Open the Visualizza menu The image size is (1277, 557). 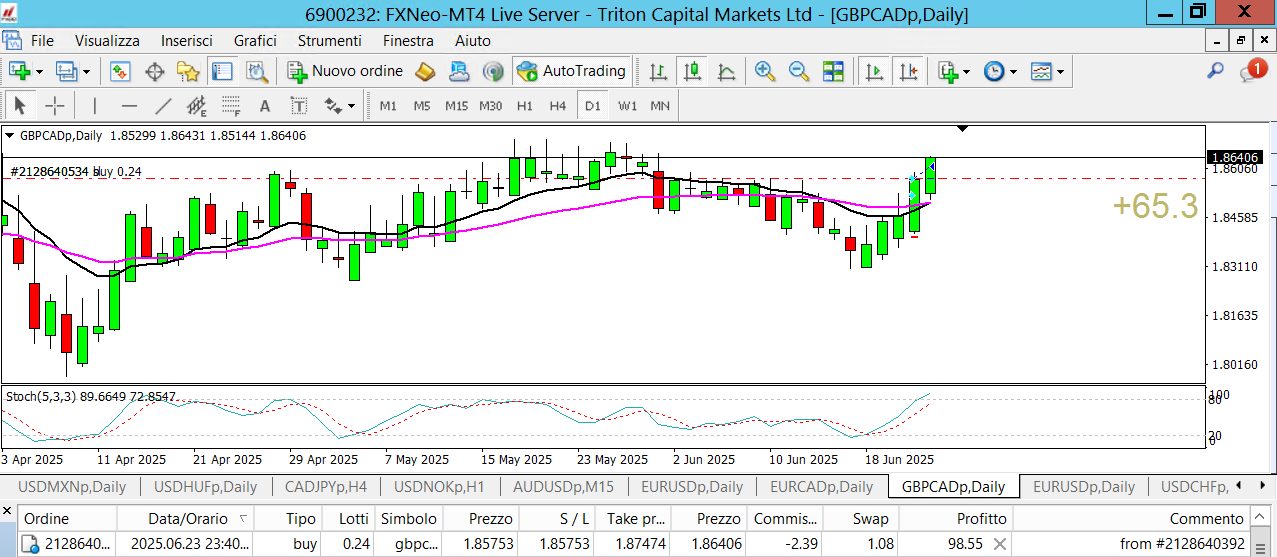(x=108, y=41)
